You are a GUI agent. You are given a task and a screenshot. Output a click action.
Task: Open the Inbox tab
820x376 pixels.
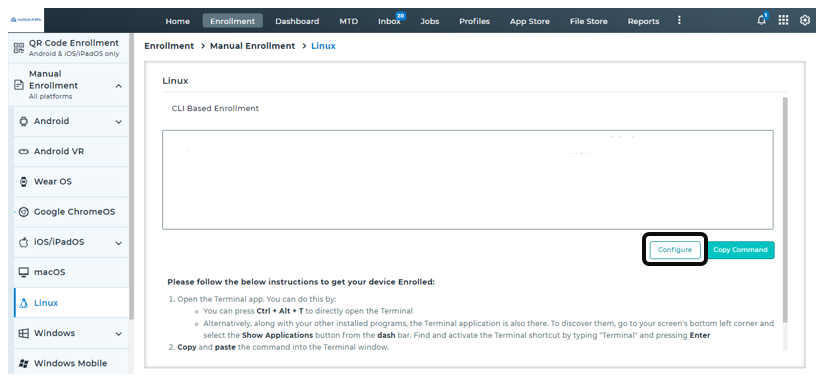(x=389, y=21)
